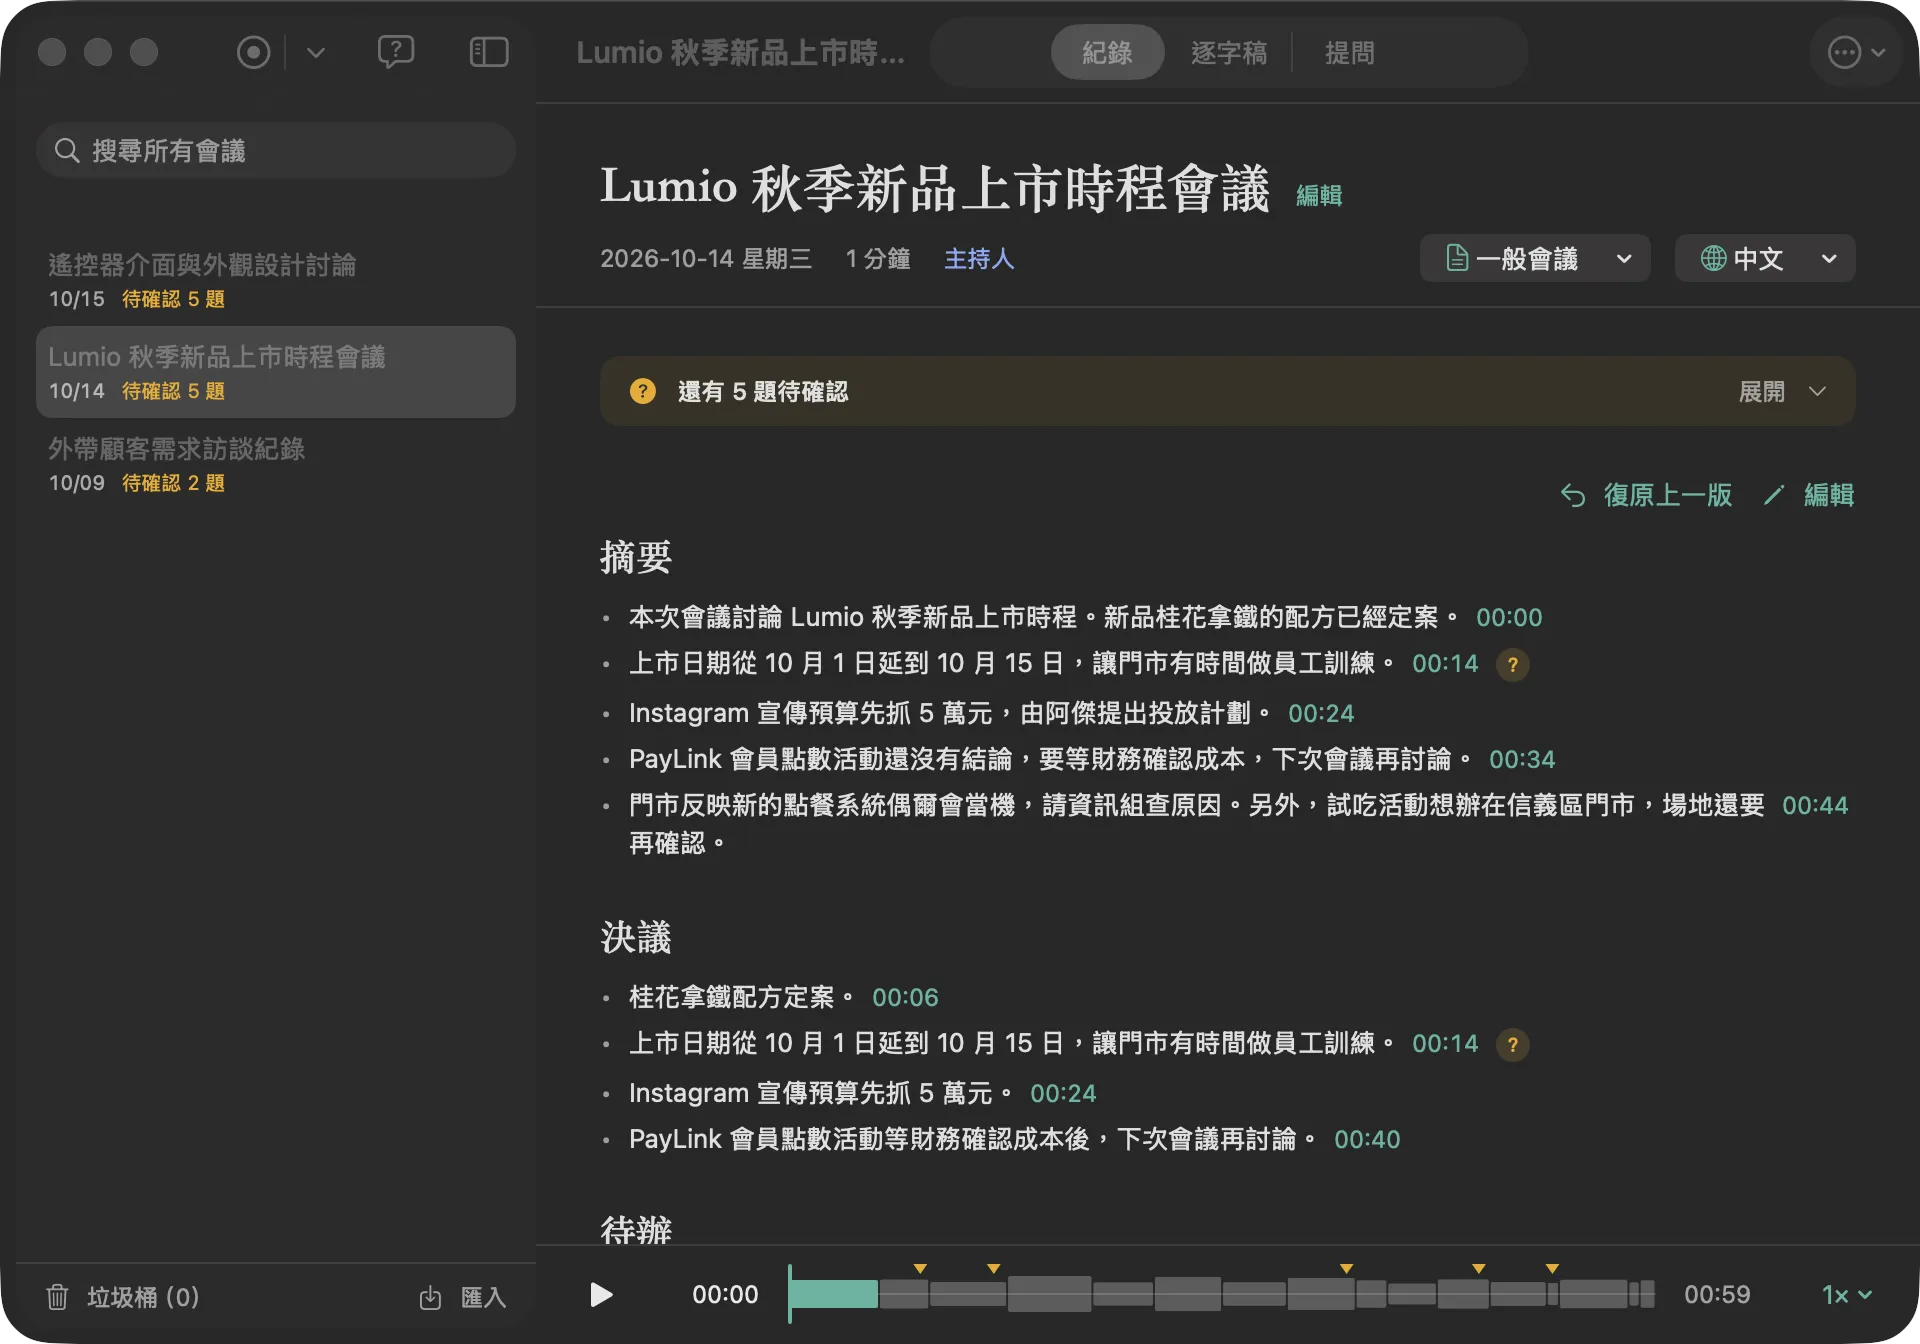Open the 外帶顧客需求訪談紀錄 meeting
This screenshot has width=1920, height=1344.
[x=276, y=464]
